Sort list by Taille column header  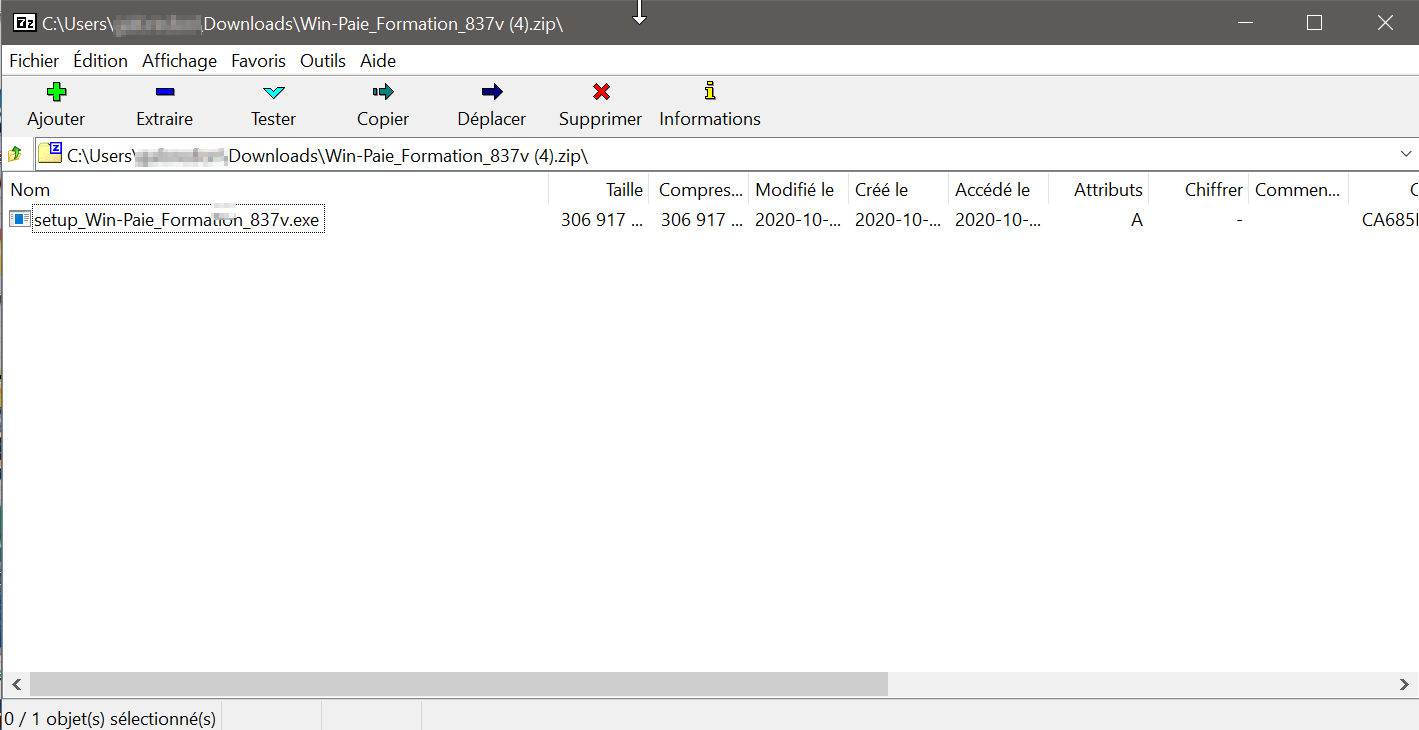click(624, 190)
